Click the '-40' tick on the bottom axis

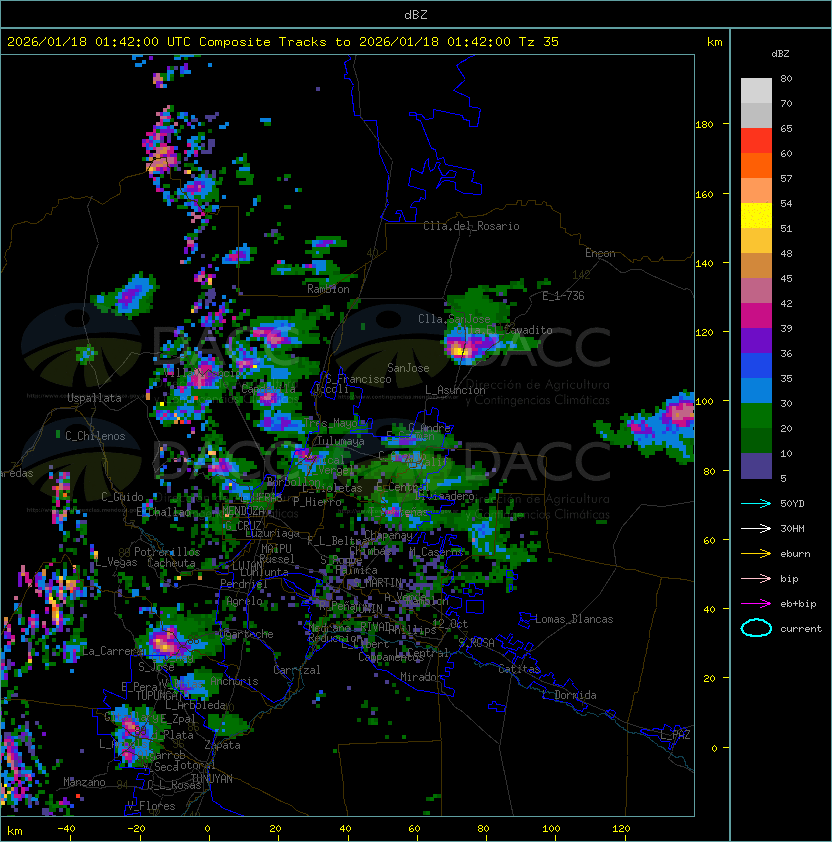pyautogui.click(x=67, y=829)
